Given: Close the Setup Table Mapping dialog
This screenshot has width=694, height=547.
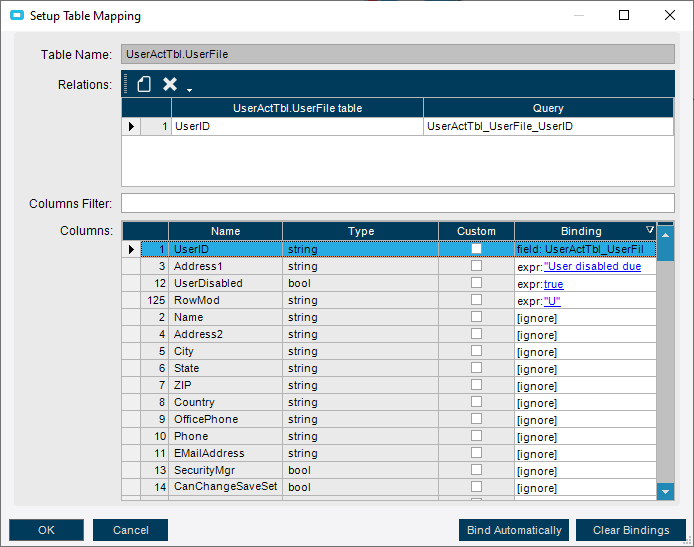Looking at the screenshot, I should pyautogui.click(x=670, y=15).
